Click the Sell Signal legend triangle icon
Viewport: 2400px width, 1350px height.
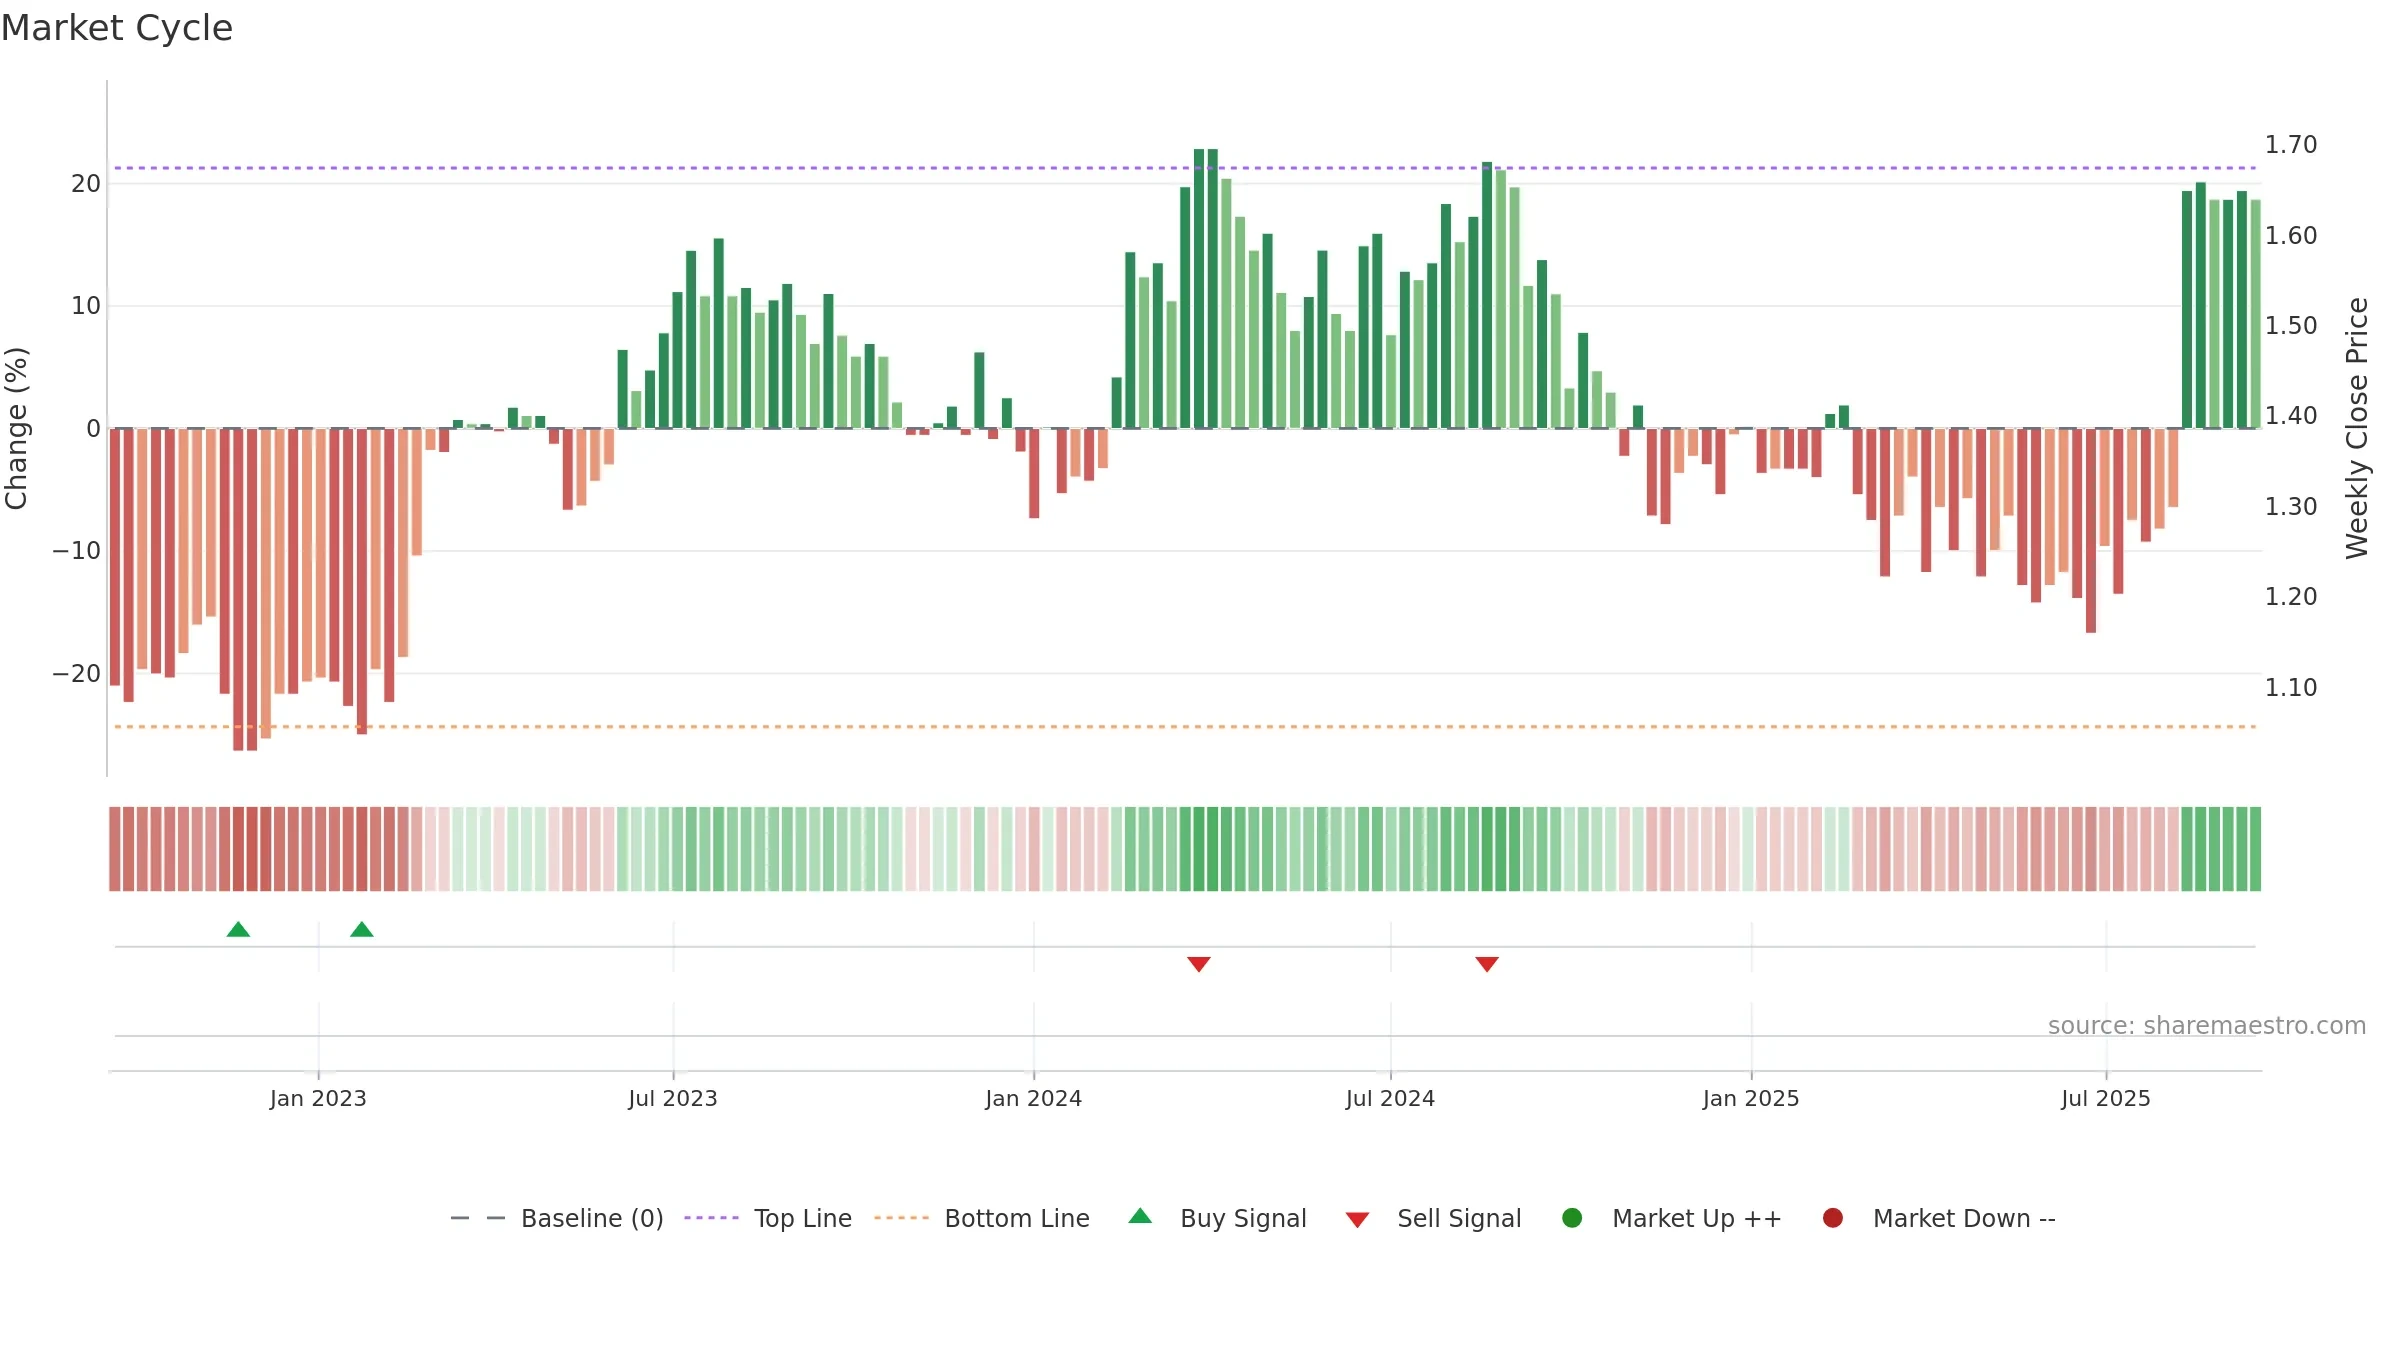(1357, 1220)
